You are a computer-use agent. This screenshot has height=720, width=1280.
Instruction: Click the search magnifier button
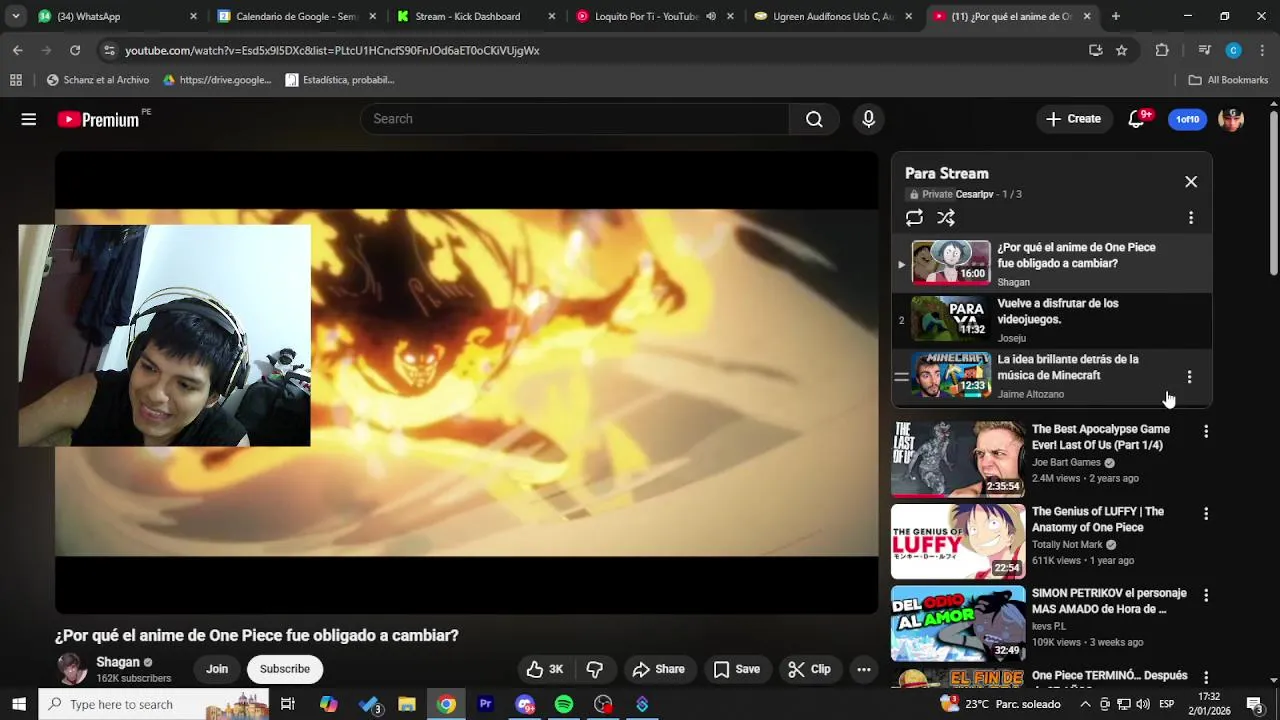click(x=814, y=119)
